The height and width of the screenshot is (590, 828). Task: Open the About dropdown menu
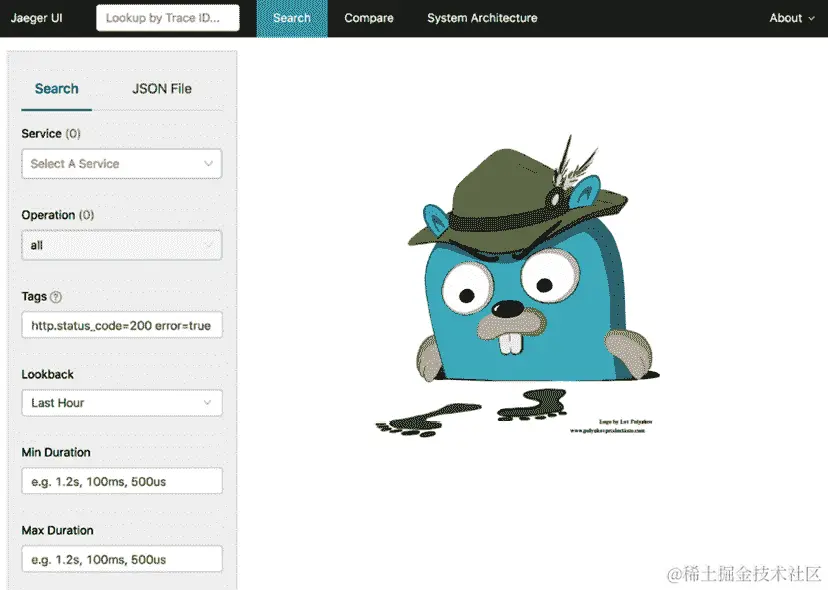[790, 17]
